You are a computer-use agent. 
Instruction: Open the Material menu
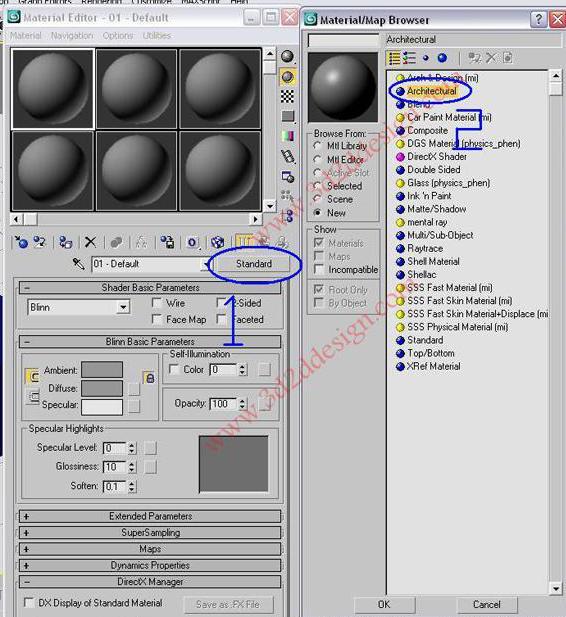[26, 36]
